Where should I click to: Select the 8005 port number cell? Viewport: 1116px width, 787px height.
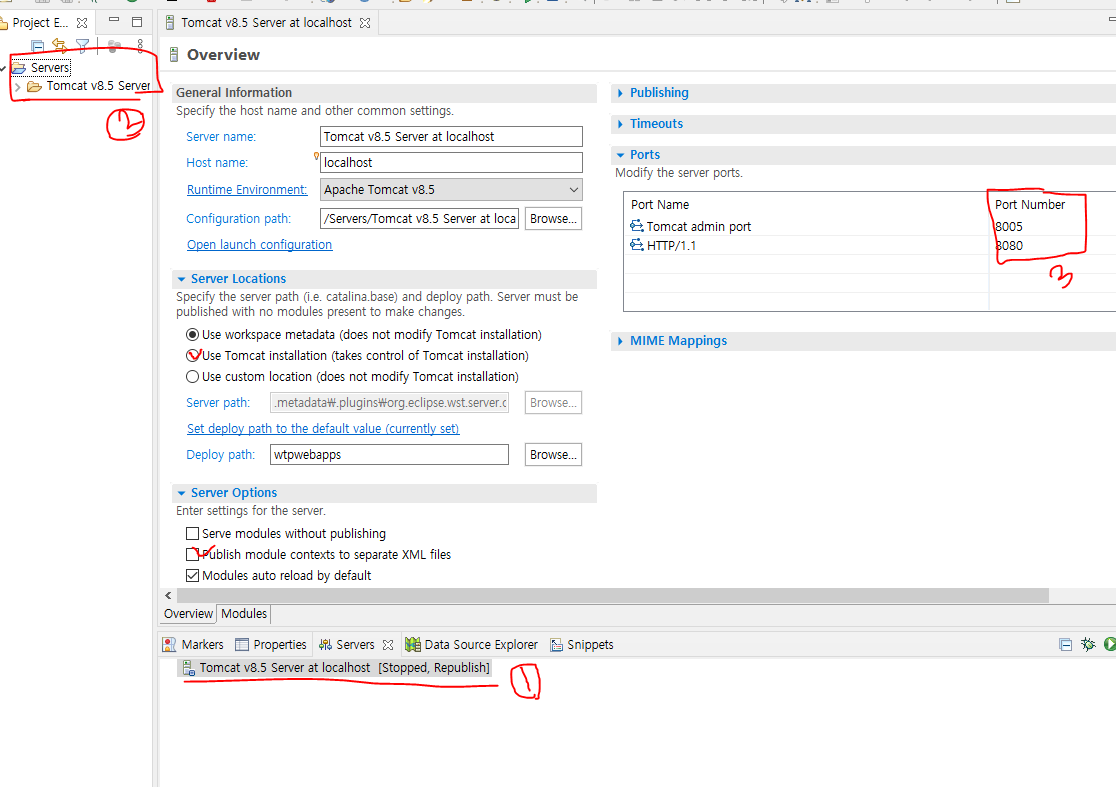tap(1009, 226)
